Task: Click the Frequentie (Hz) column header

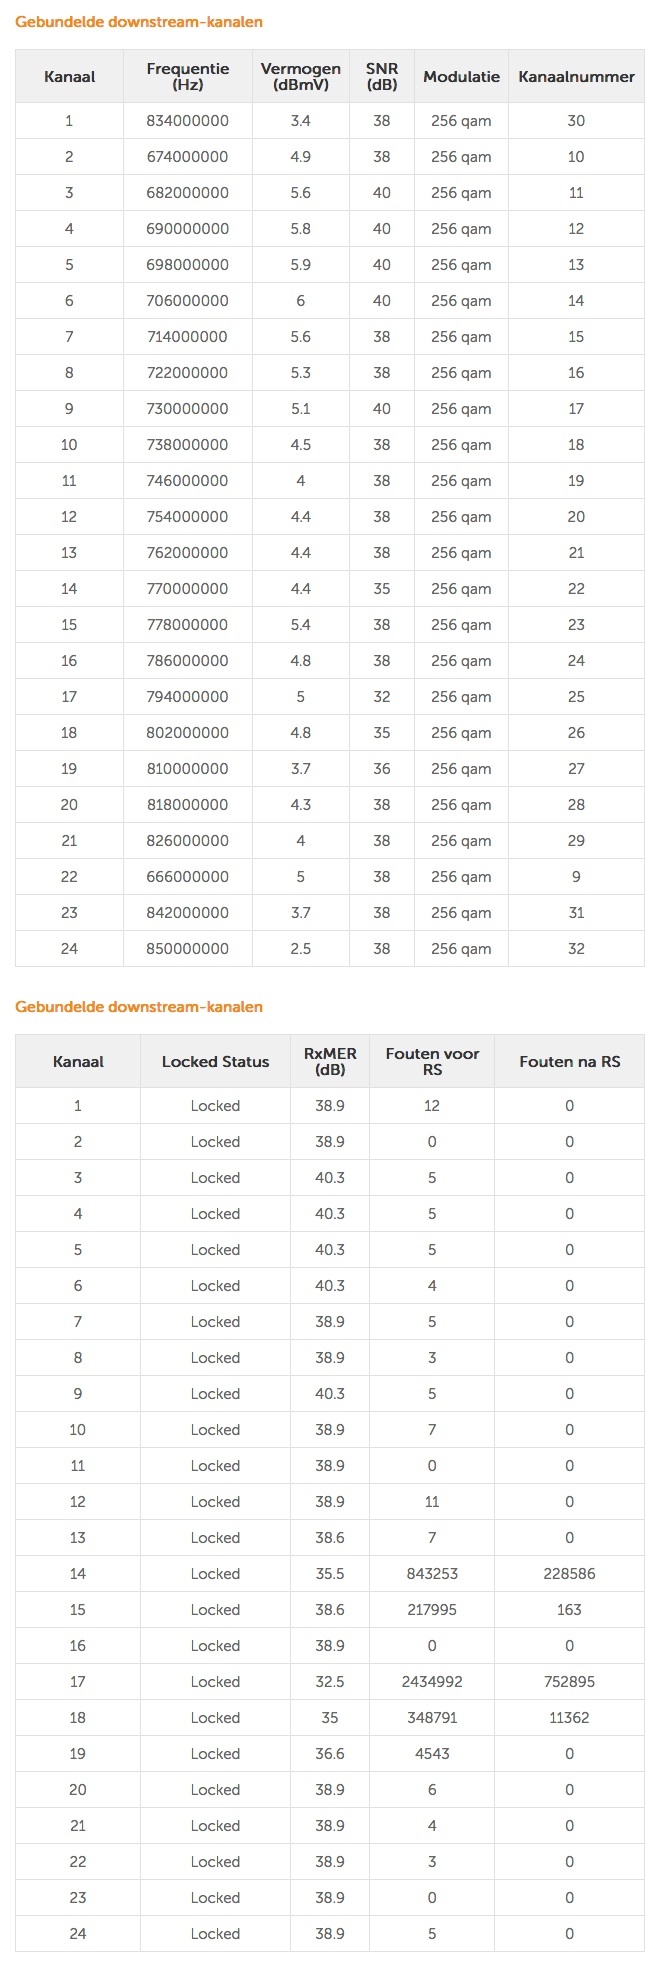Action: coord(188,76)
